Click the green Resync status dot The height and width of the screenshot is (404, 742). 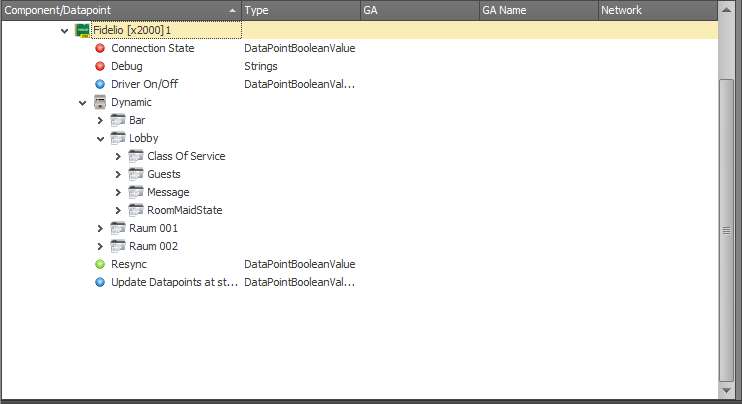pyautogui.click(x=100, y=264)
